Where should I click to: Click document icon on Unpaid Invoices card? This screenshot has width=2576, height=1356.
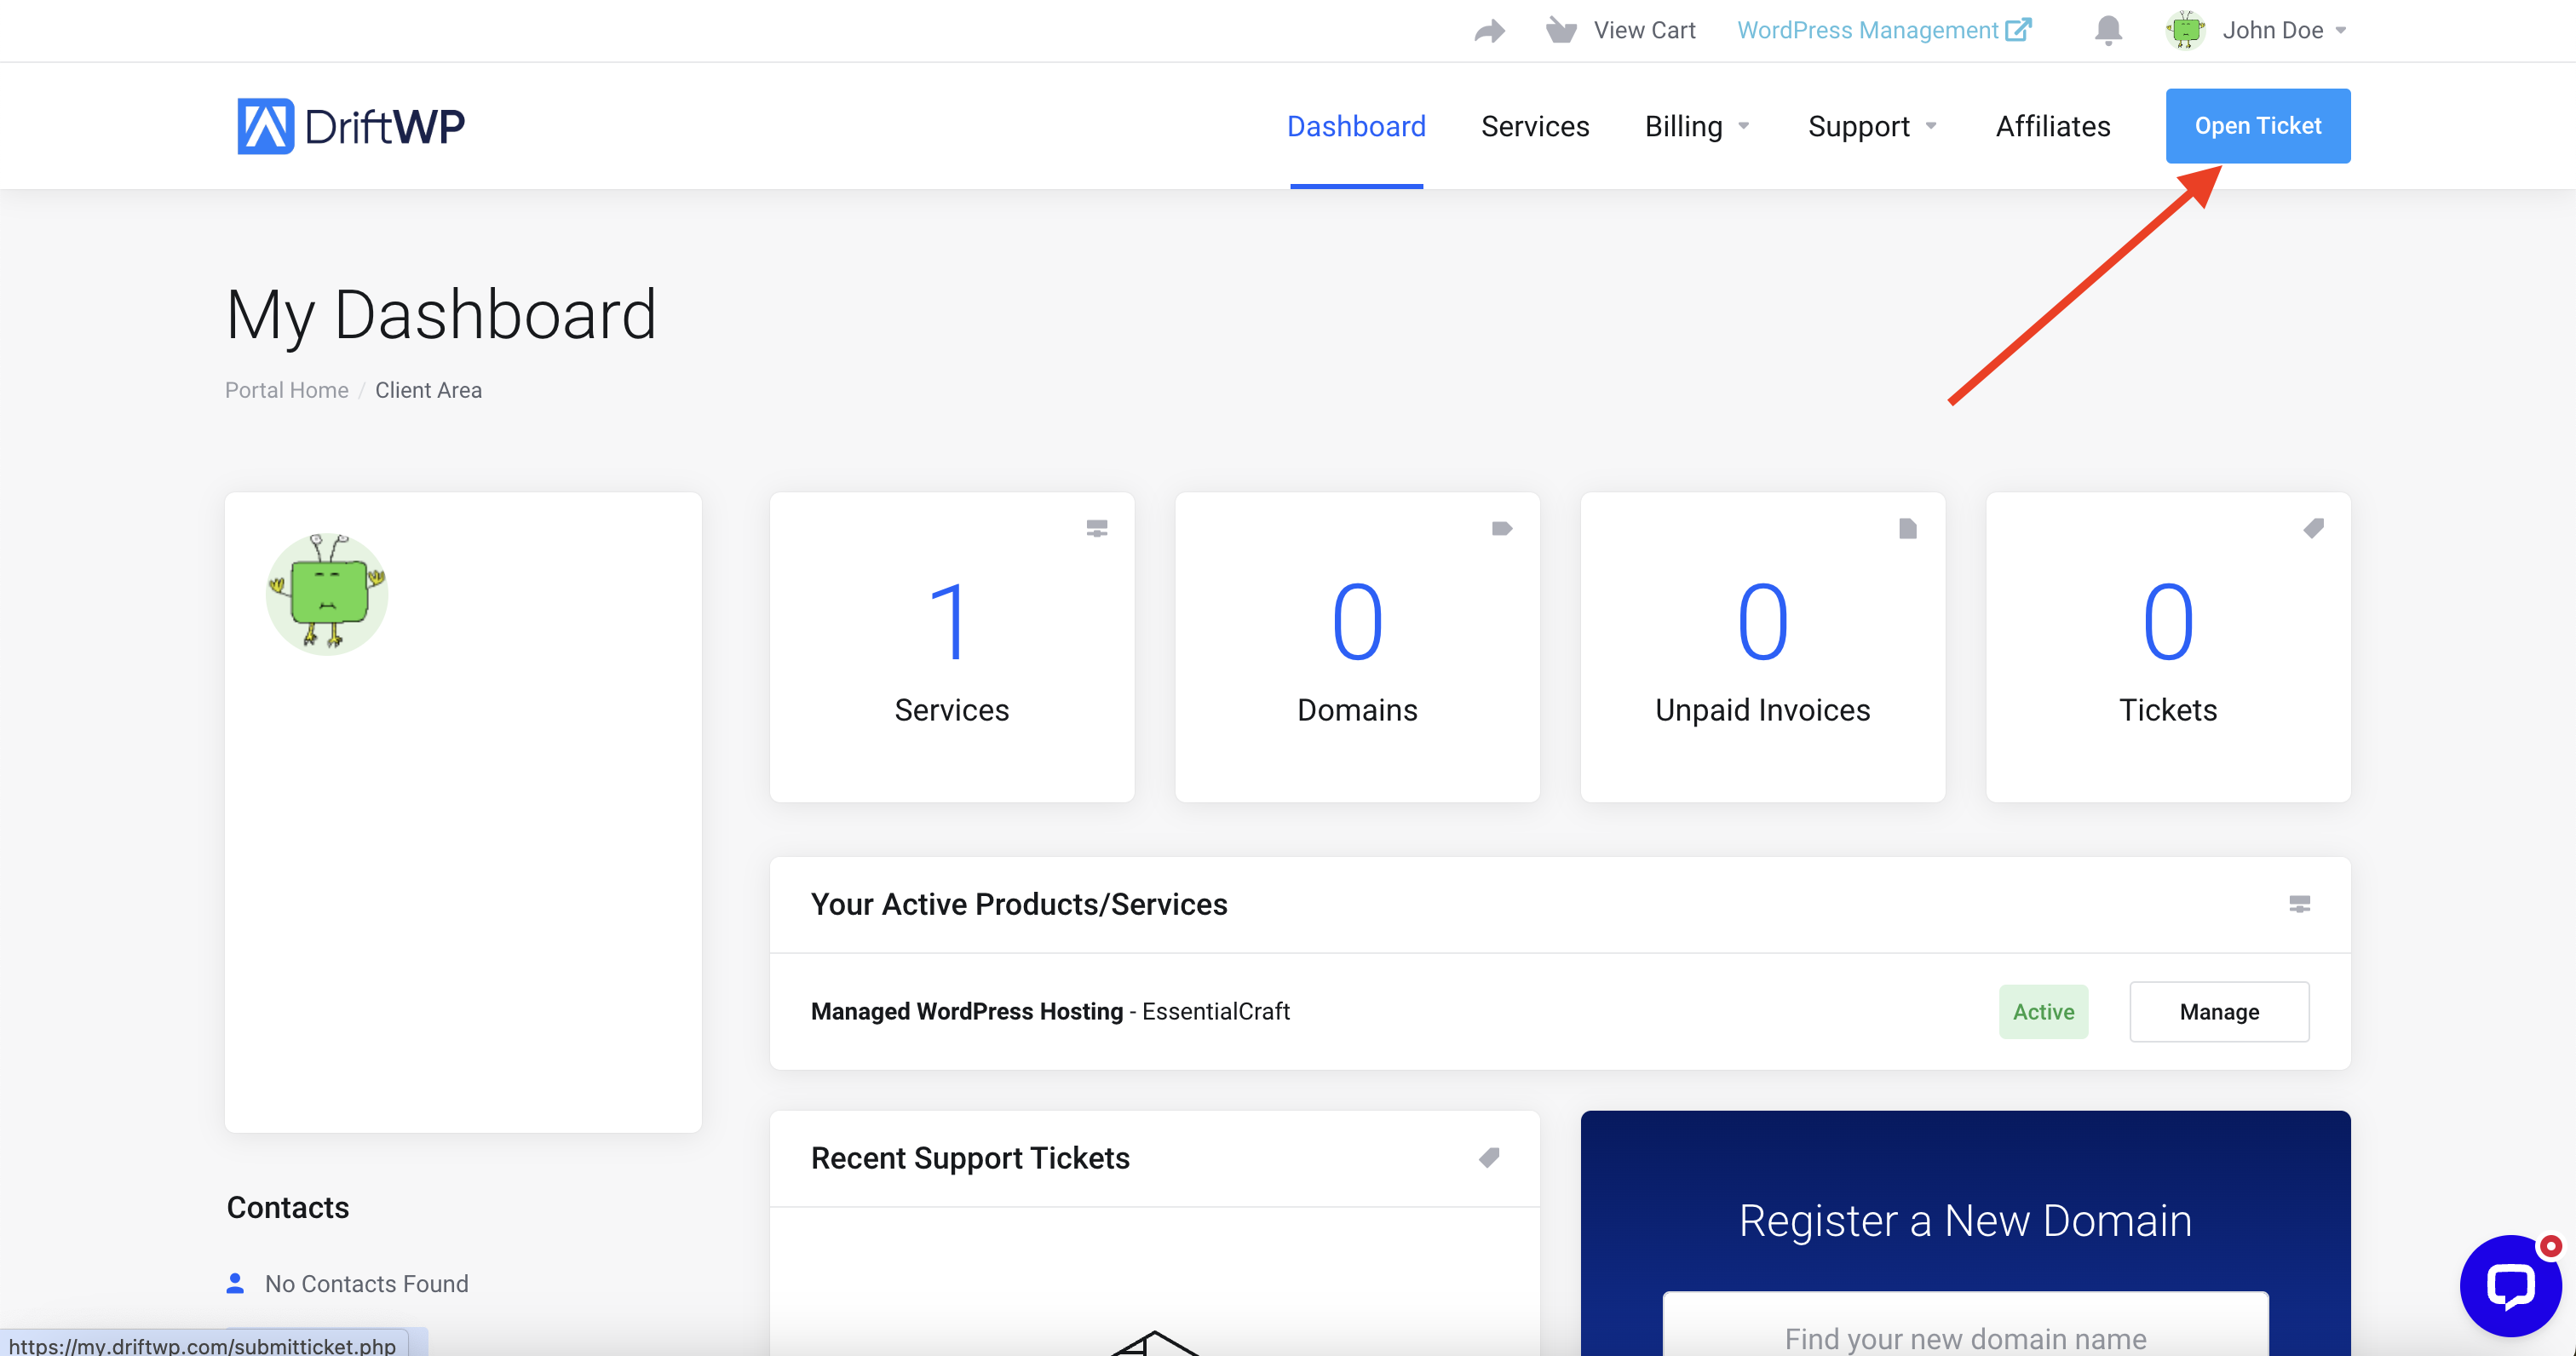[1908, 528]
